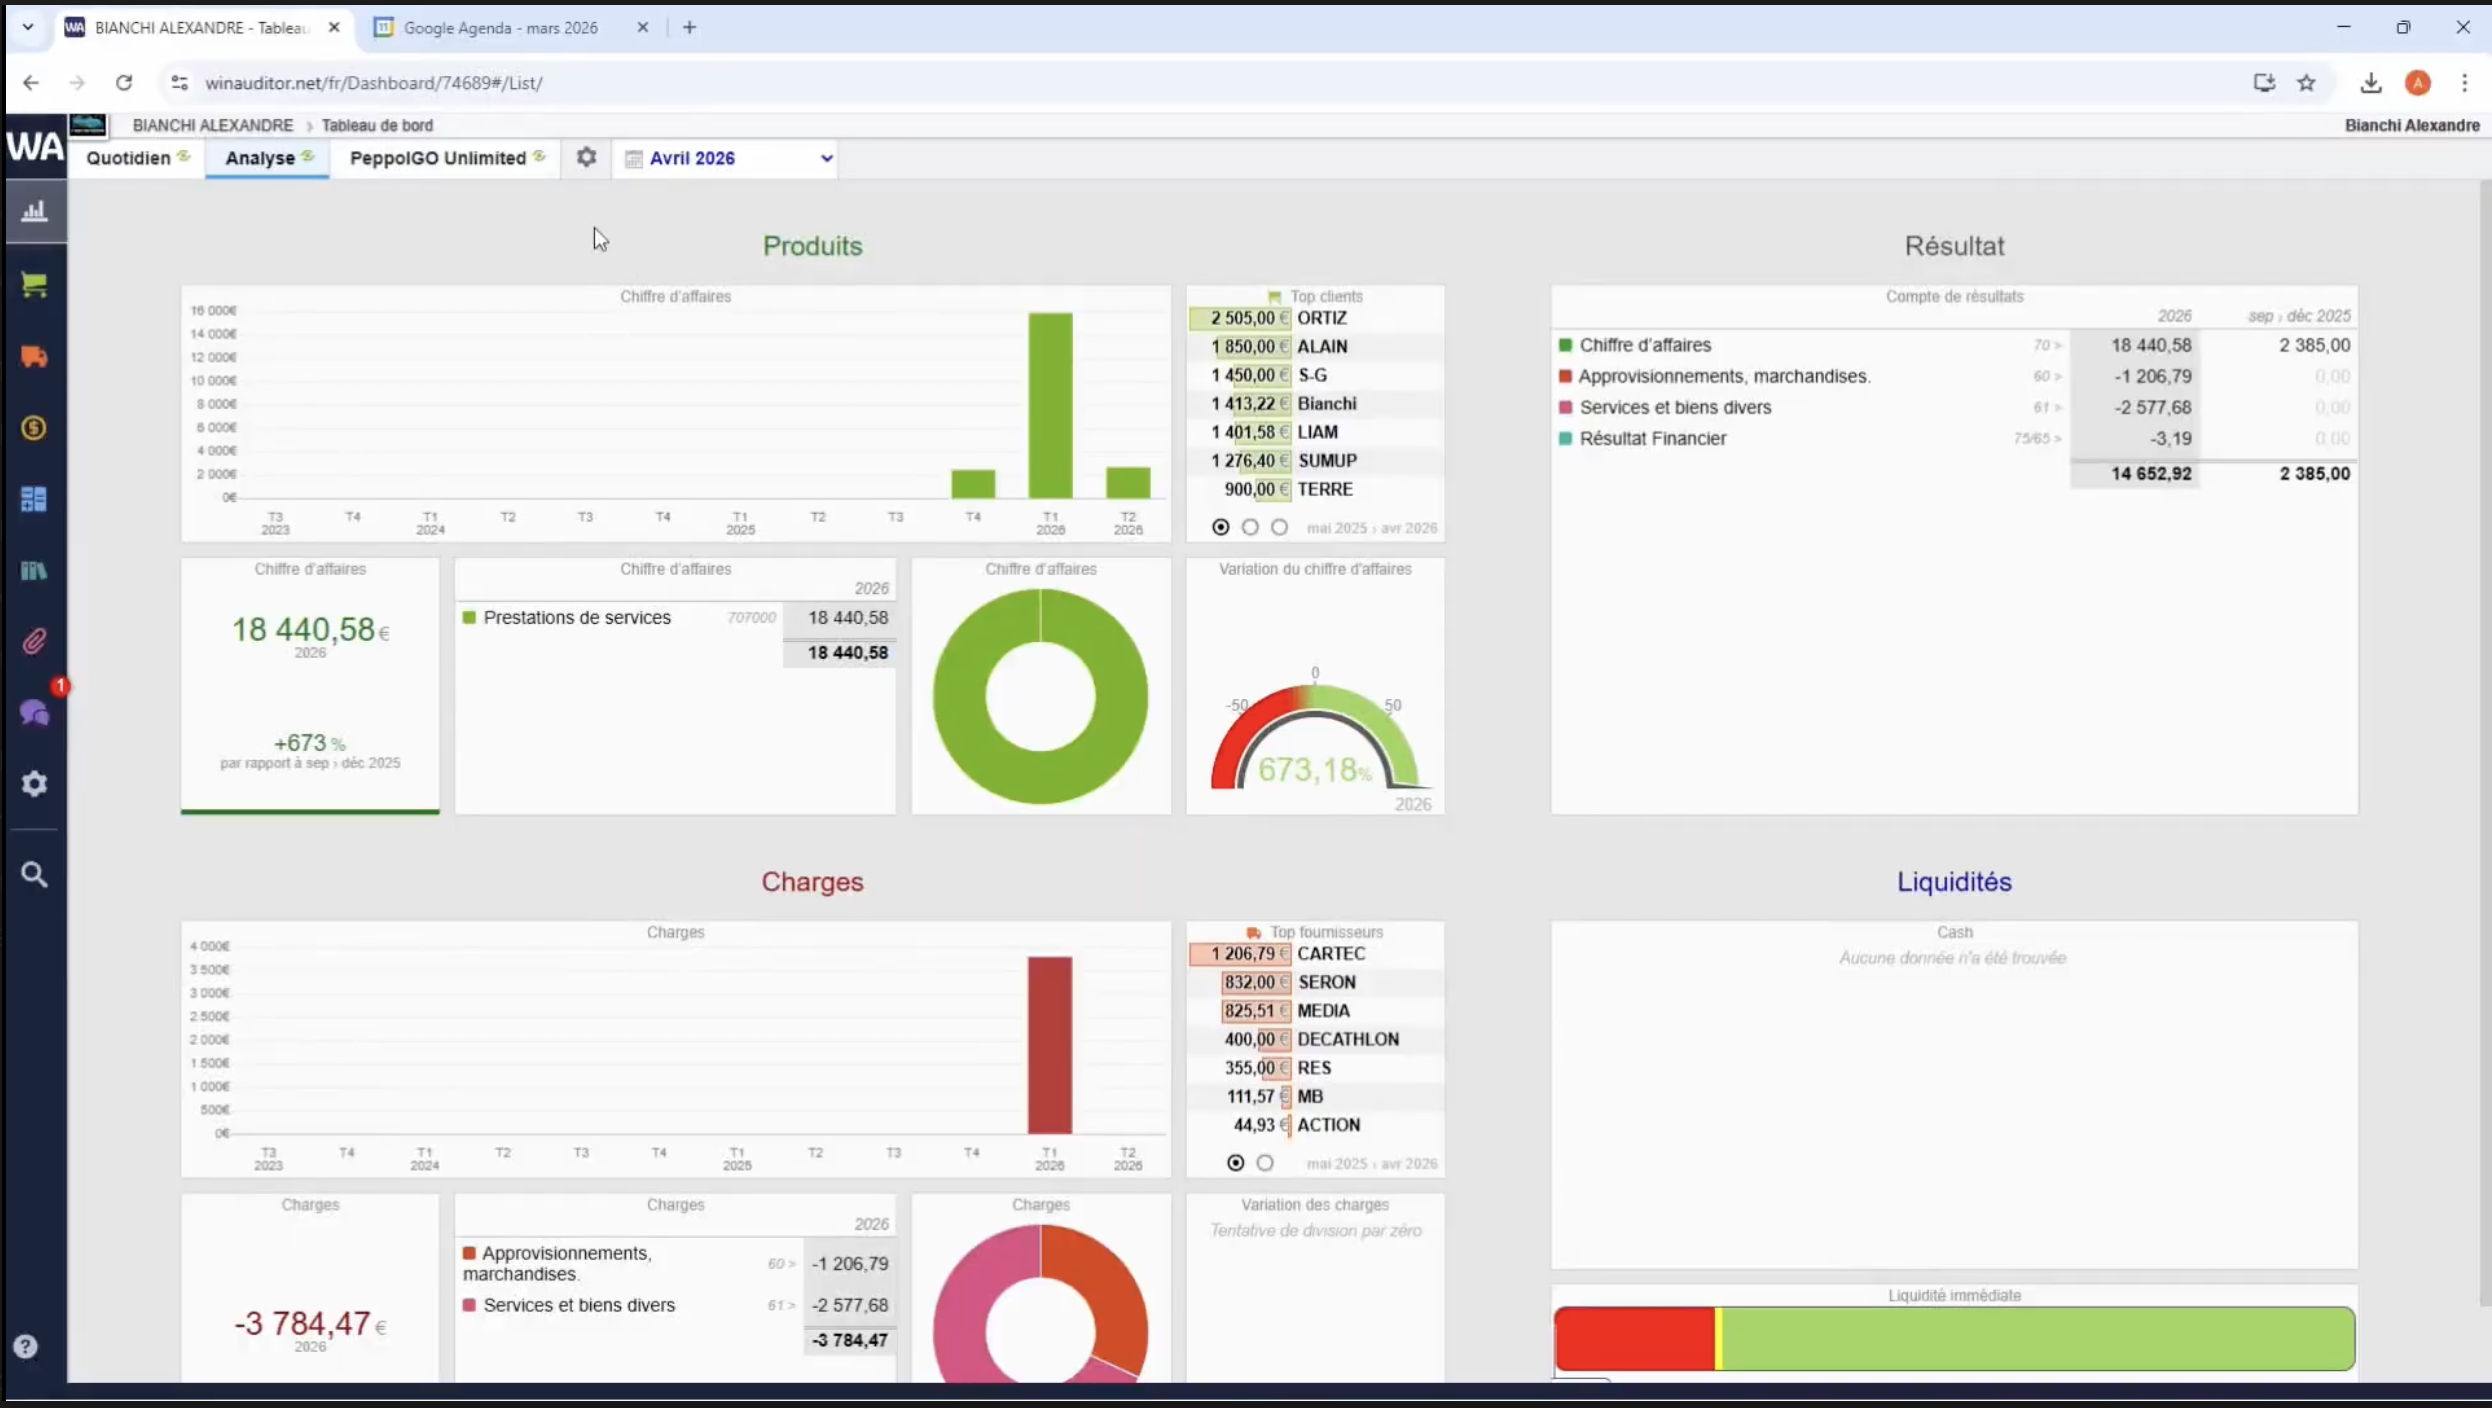2492x1408 pixels.
Task: Select second radio button under Top clients
Action: [1250, 527]
